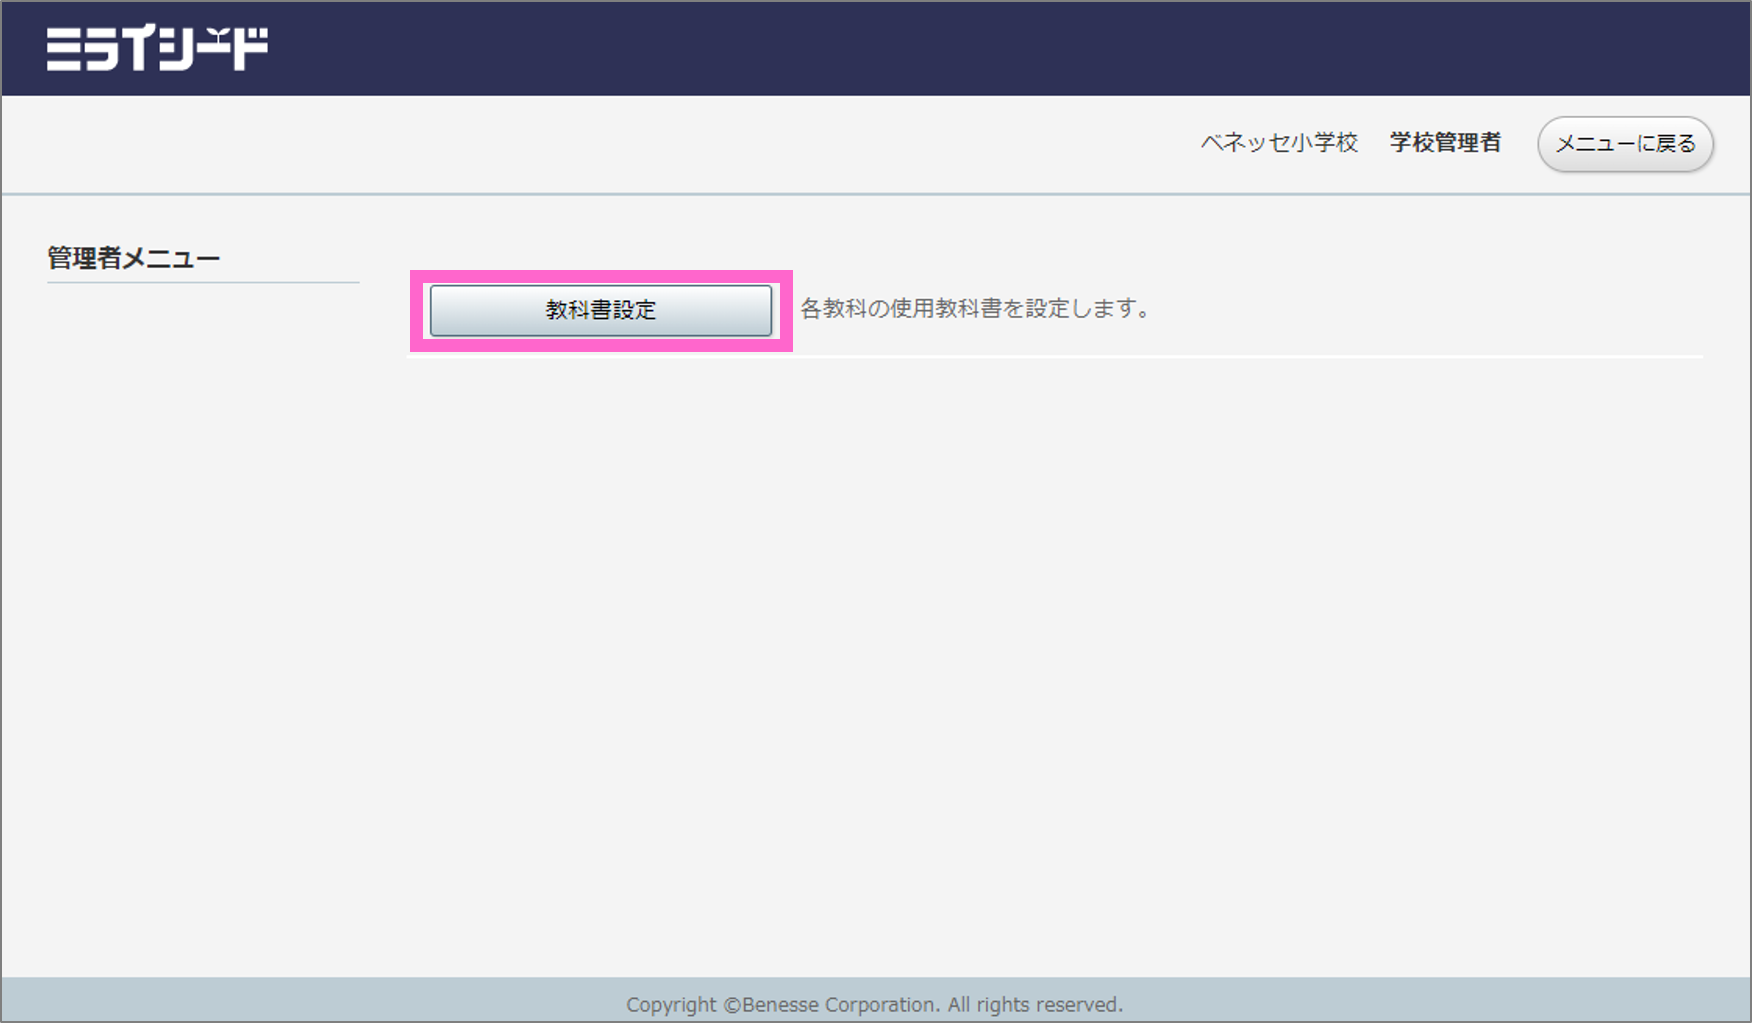Click the 各教科の使用教科書を設定します description text
Image resolution: width=1752 pixels, height=1023 pixels.
tap(975, 309)
